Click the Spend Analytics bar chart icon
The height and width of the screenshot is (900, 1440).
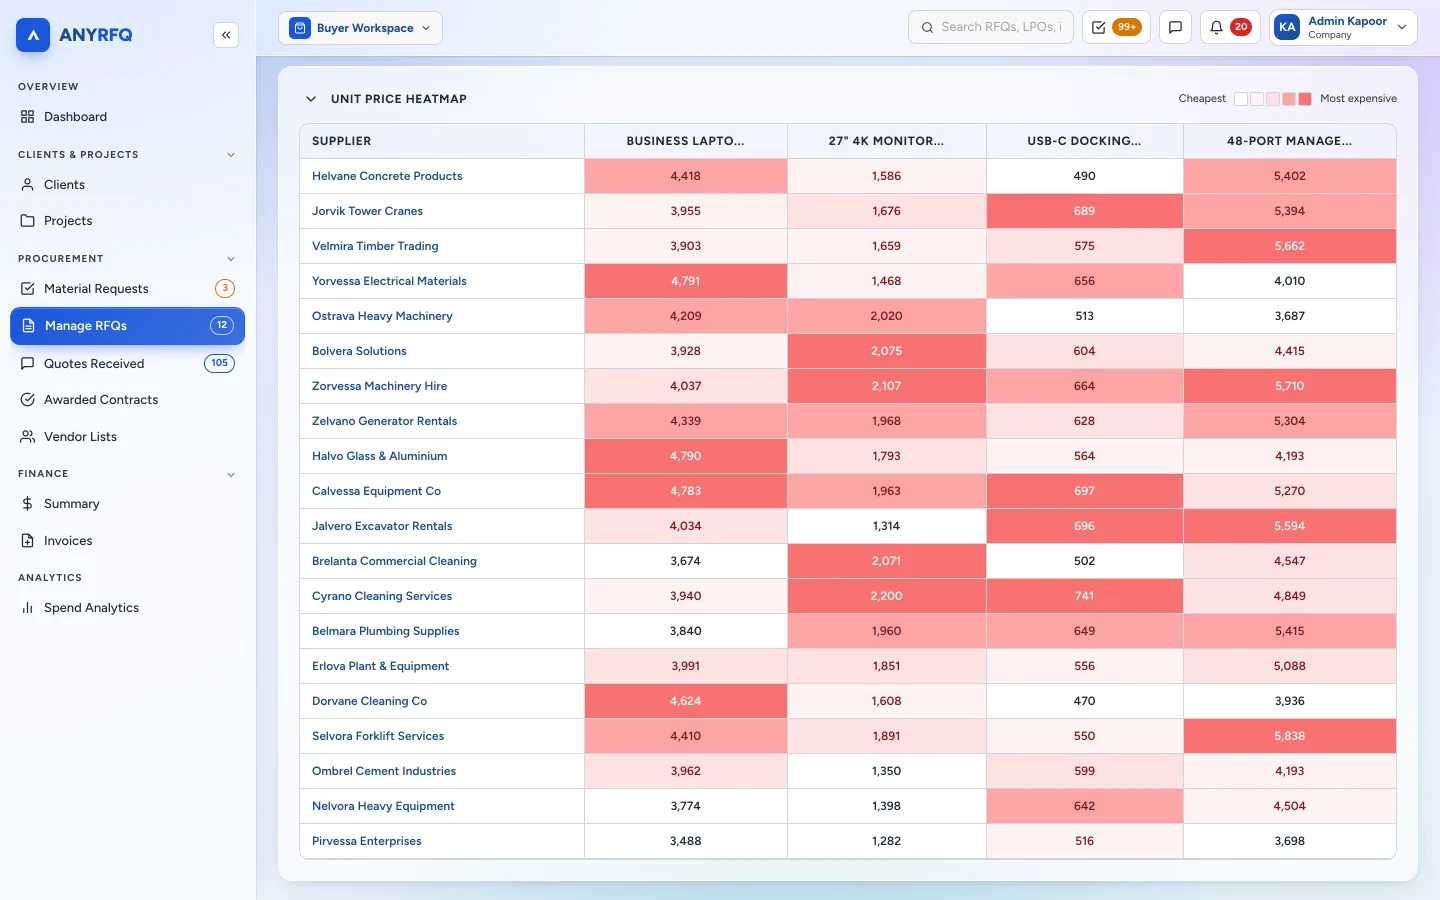[28, 608]
